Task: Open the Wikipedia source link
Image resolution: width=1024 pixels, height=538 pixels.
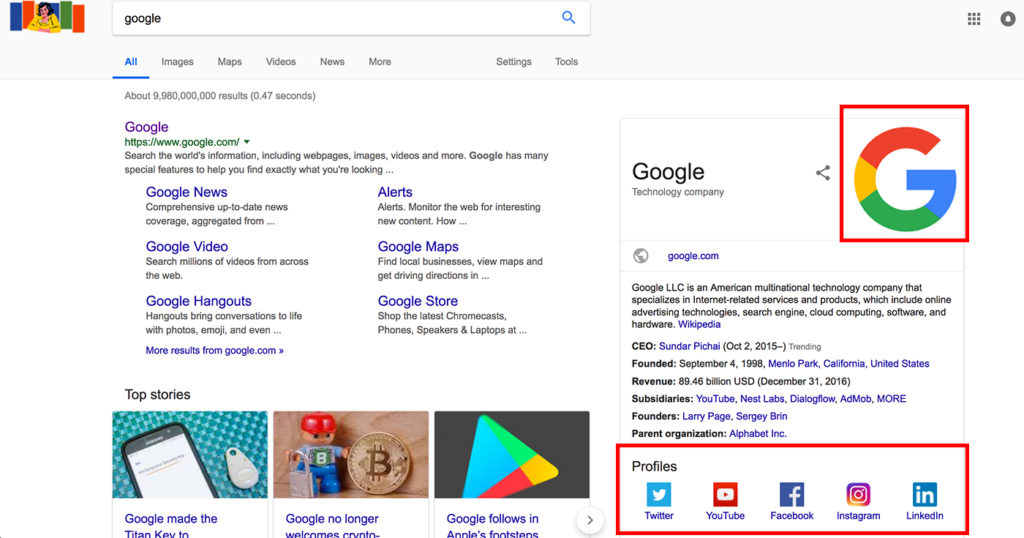Action: 699,324
